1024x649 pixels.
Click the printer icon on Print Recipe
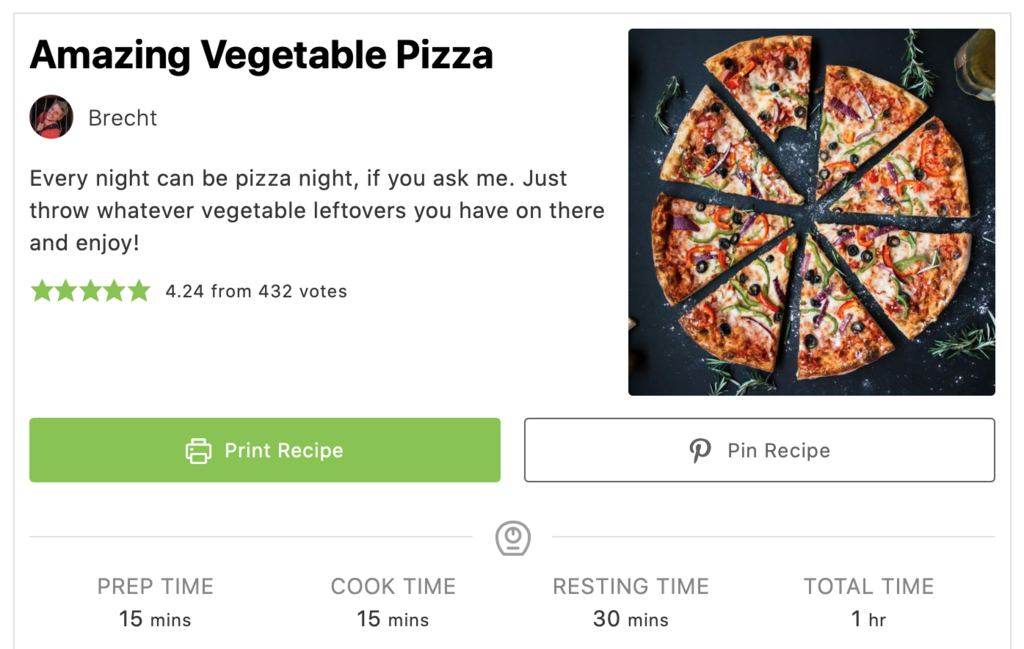tap(196, 450)
